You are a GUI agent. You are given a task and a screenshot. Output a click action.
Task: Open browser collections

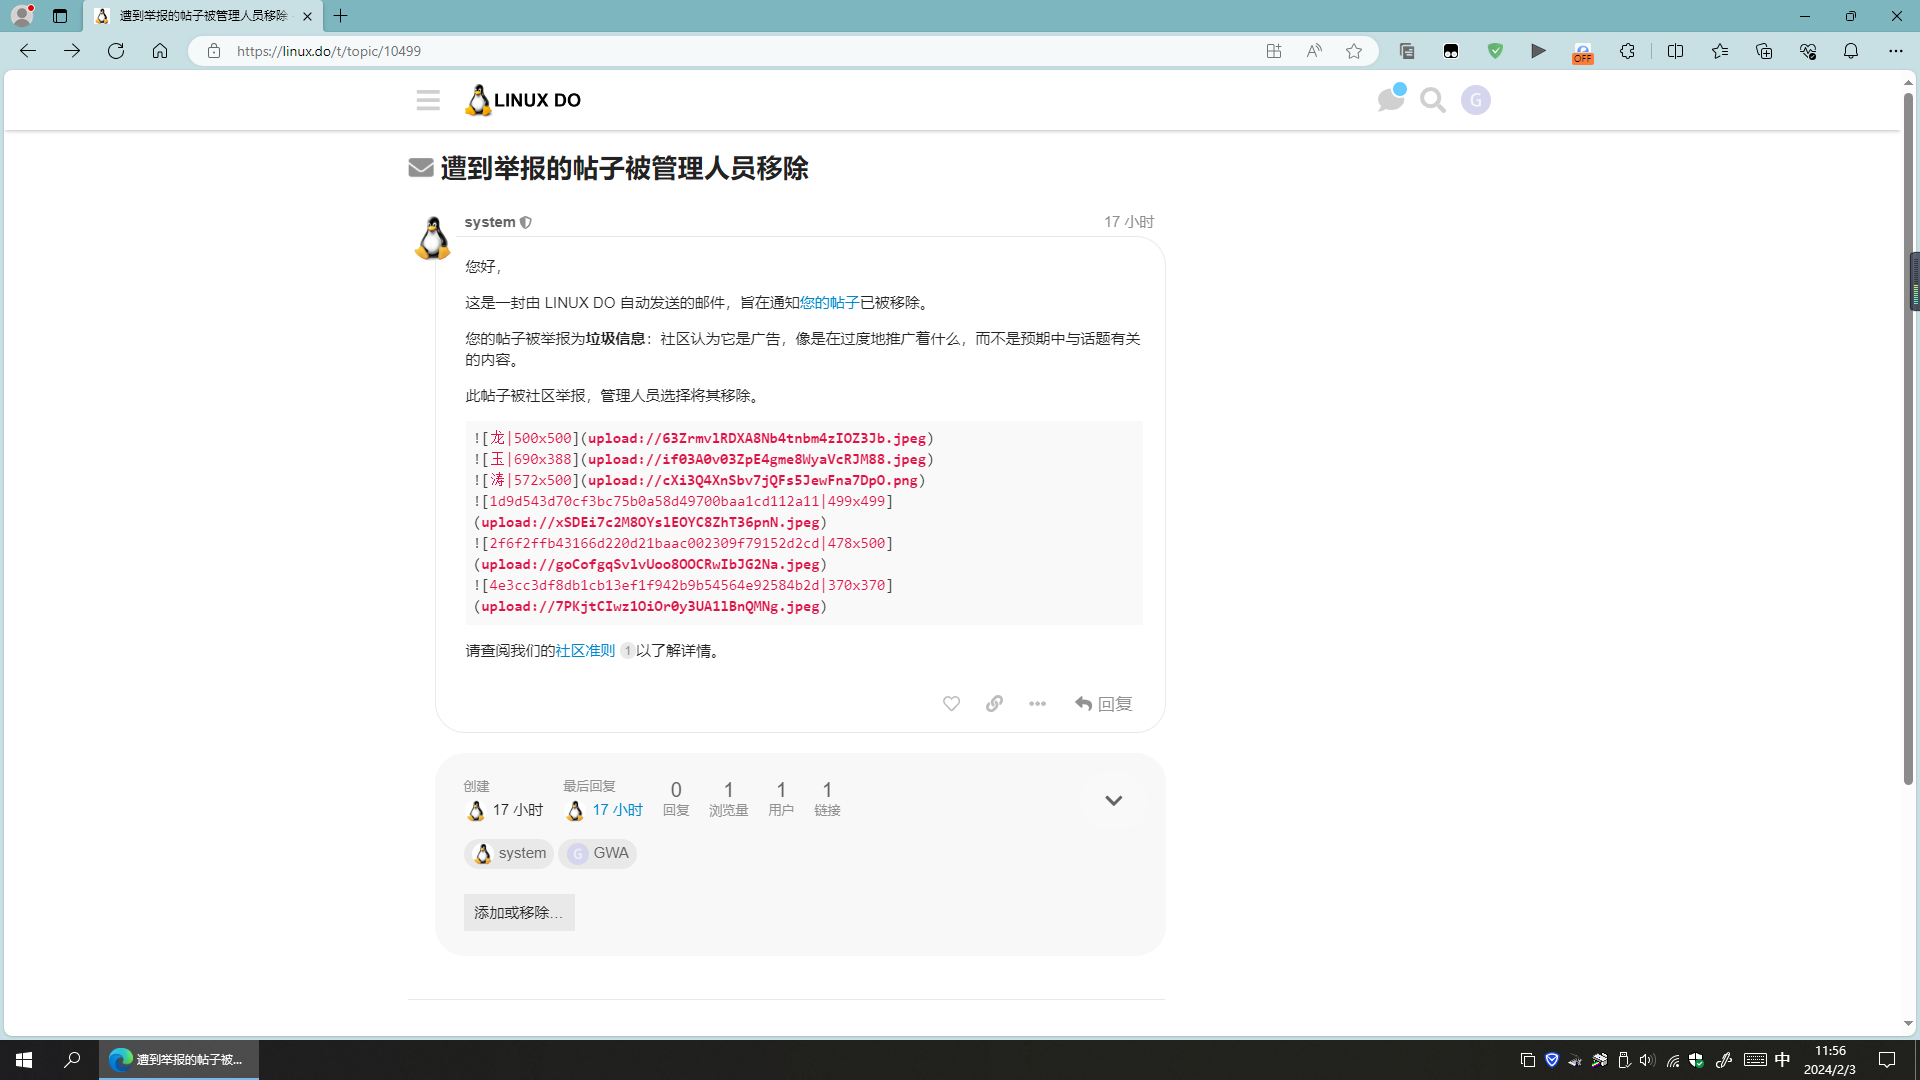point(1764,51)
